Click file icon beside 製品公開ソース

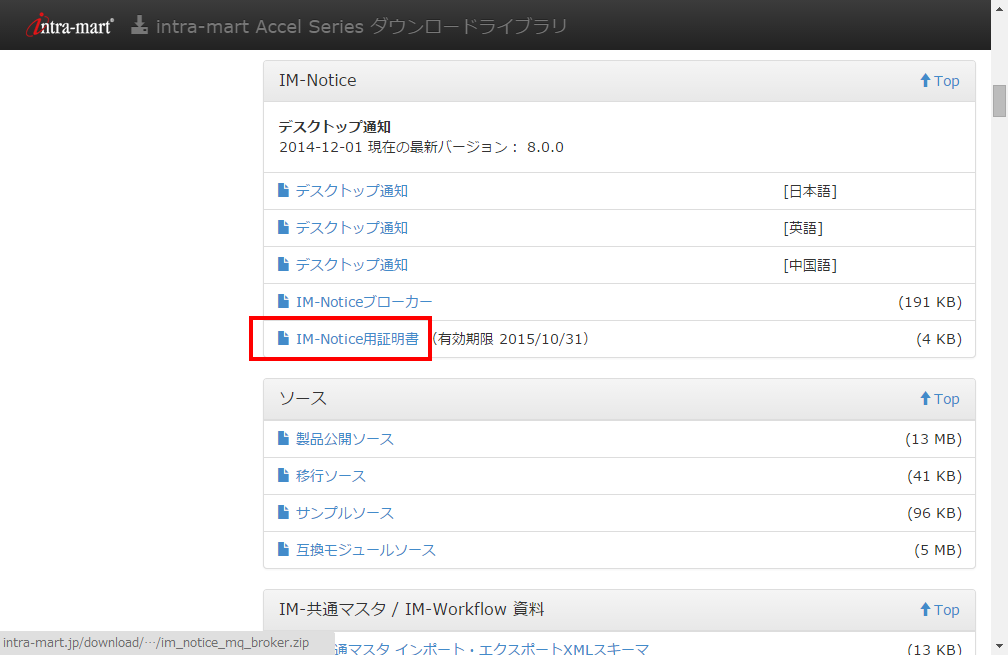coord(284,438)
